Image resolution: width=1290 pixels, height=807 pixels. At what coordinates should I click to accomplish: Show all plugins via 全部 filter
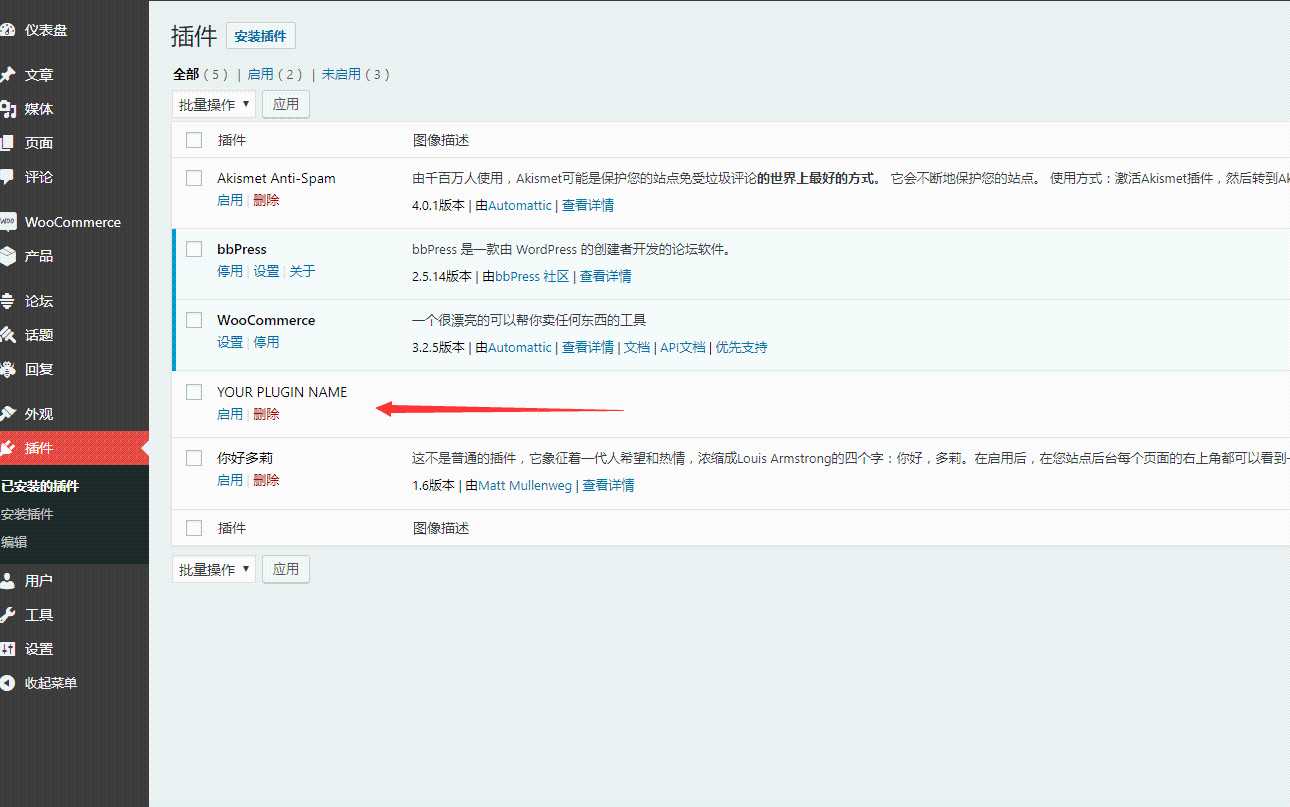click(x=186, y=74)
